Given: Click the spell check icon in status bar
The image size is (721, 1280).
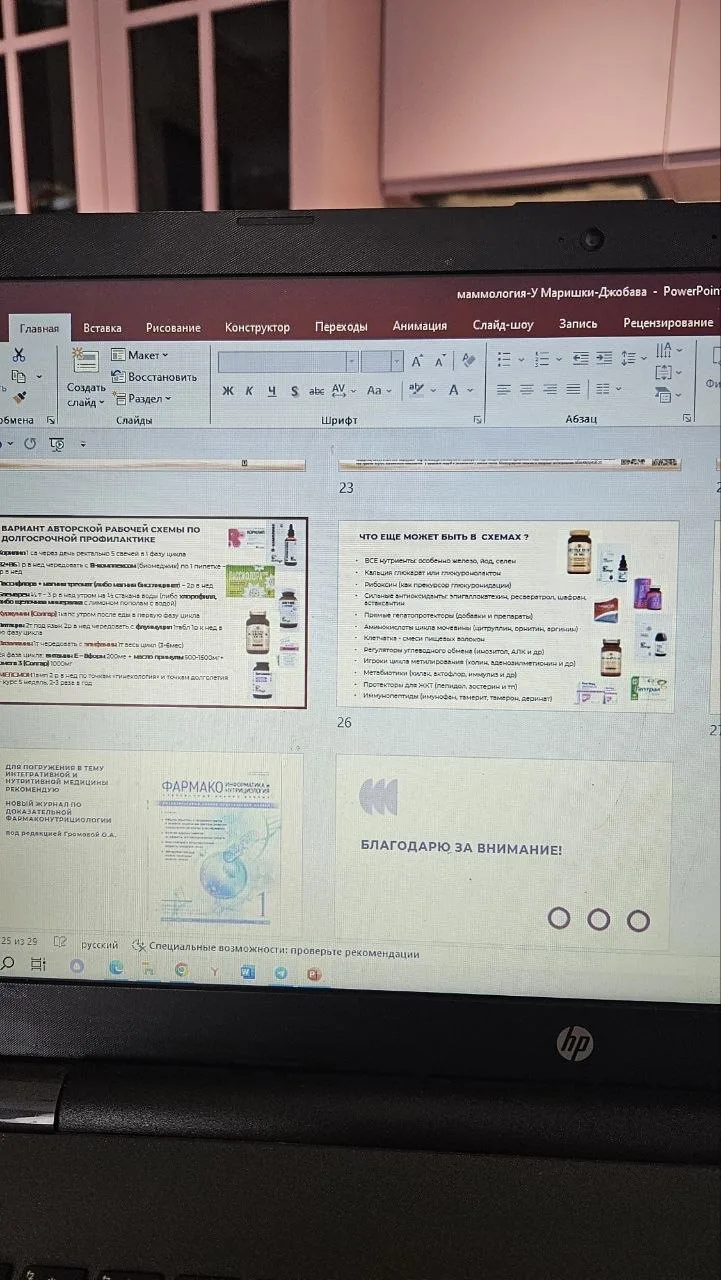Looking at the screenshot, I should pos(60,942).
